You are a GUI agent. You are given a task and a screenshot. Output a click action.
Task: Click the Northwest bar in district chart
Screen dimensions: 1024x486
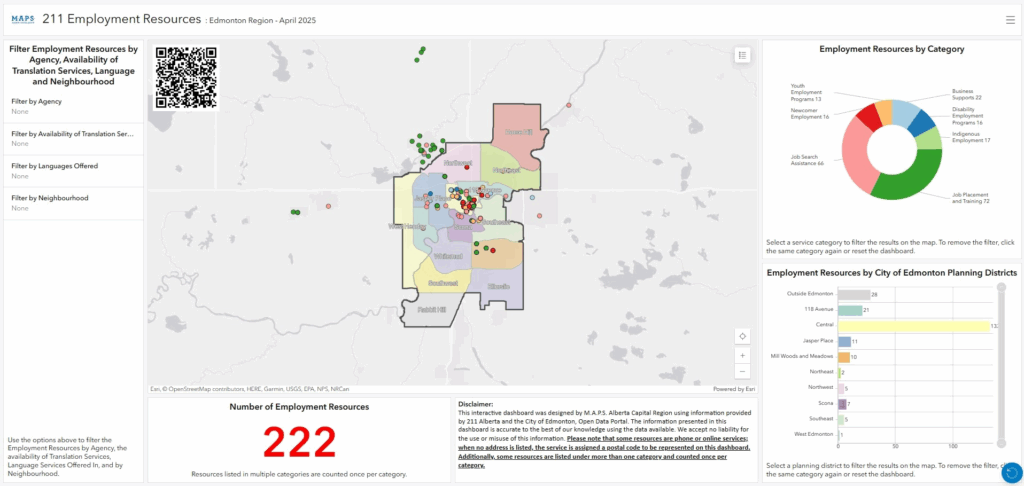[x=840, y=388]
